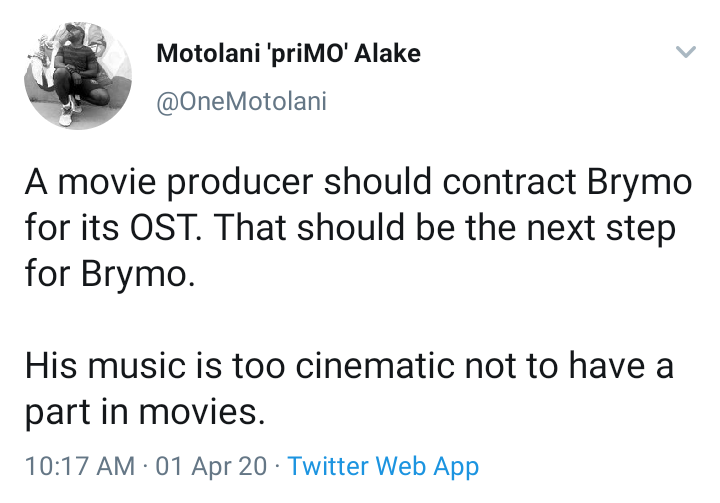Click the word 'producer' in the first line
This screenshot has width=720, height=503.
point(240,182)
